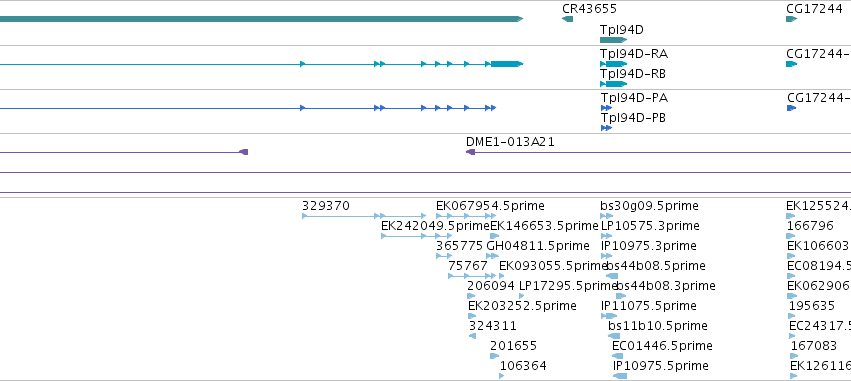Image resolution: width=851 pixels, height=381 pixels.
Task: Click the 167083 EST label
Action: click(x=814, y=346)
